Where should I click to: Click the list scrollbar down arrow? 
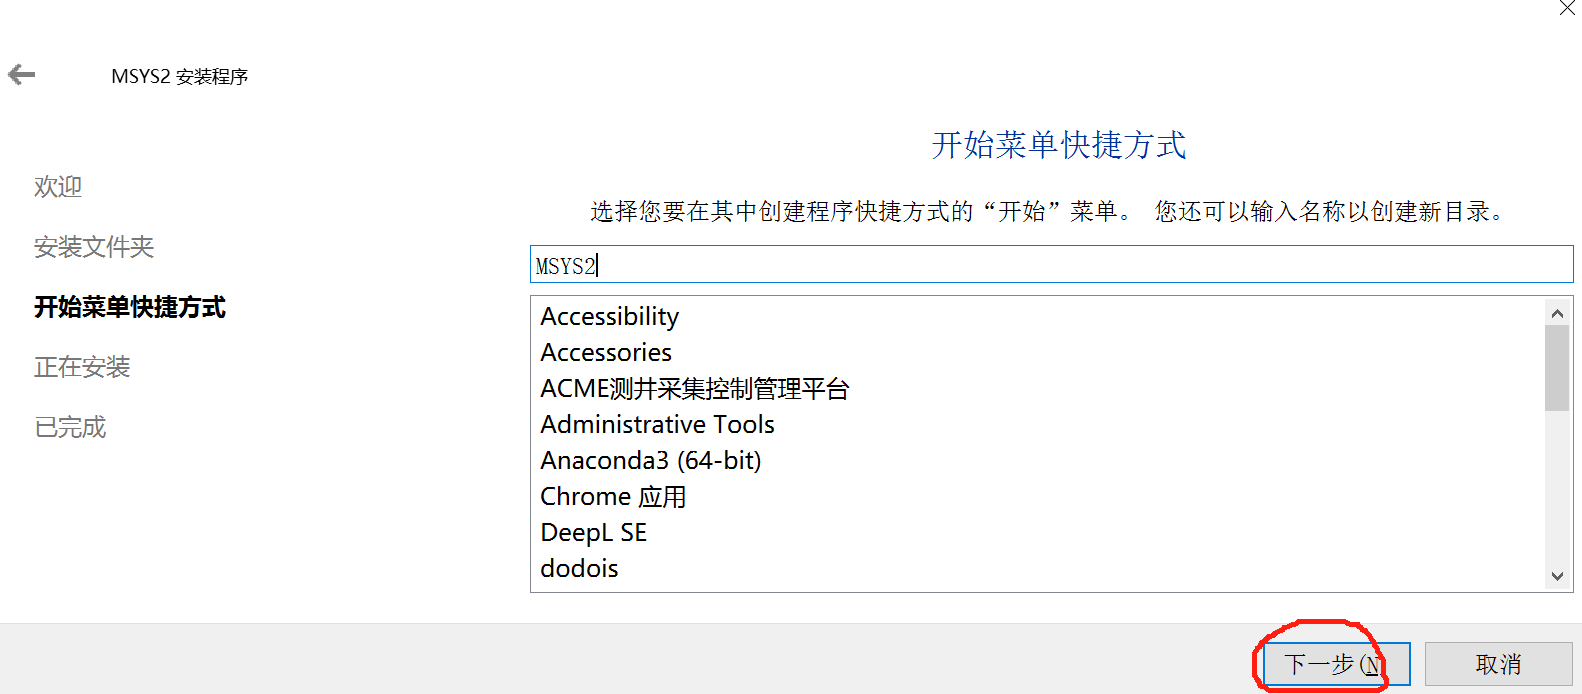pos(1557,576)
